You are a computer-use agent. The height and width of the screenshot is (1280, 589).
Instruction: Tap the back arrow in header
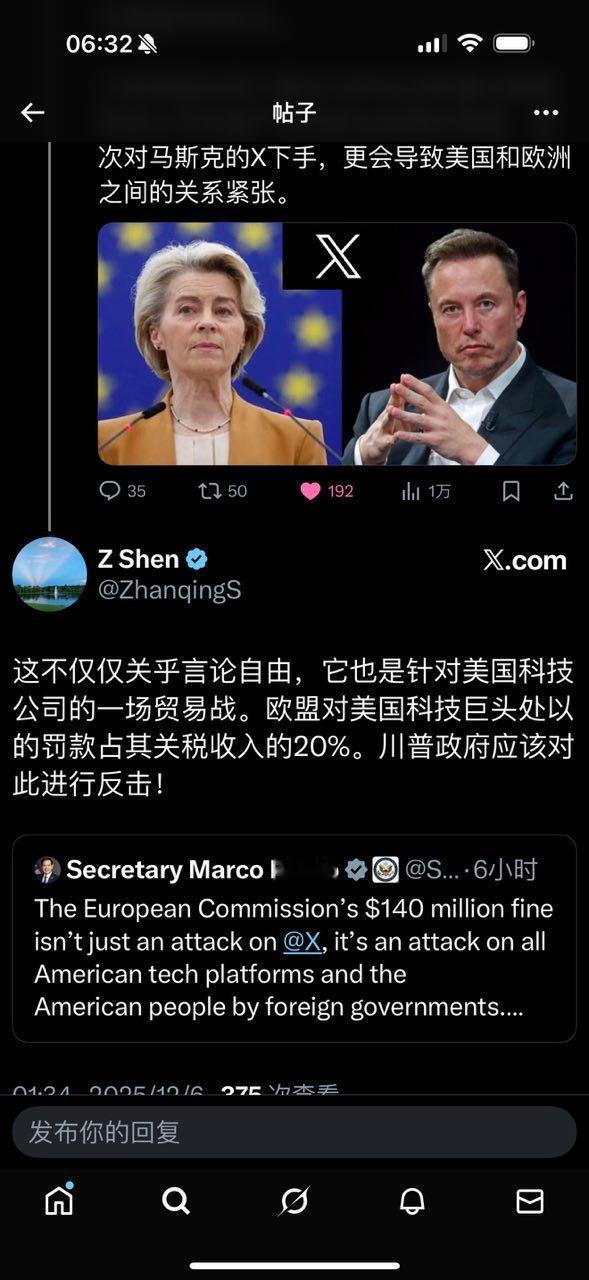pos(33,112)
